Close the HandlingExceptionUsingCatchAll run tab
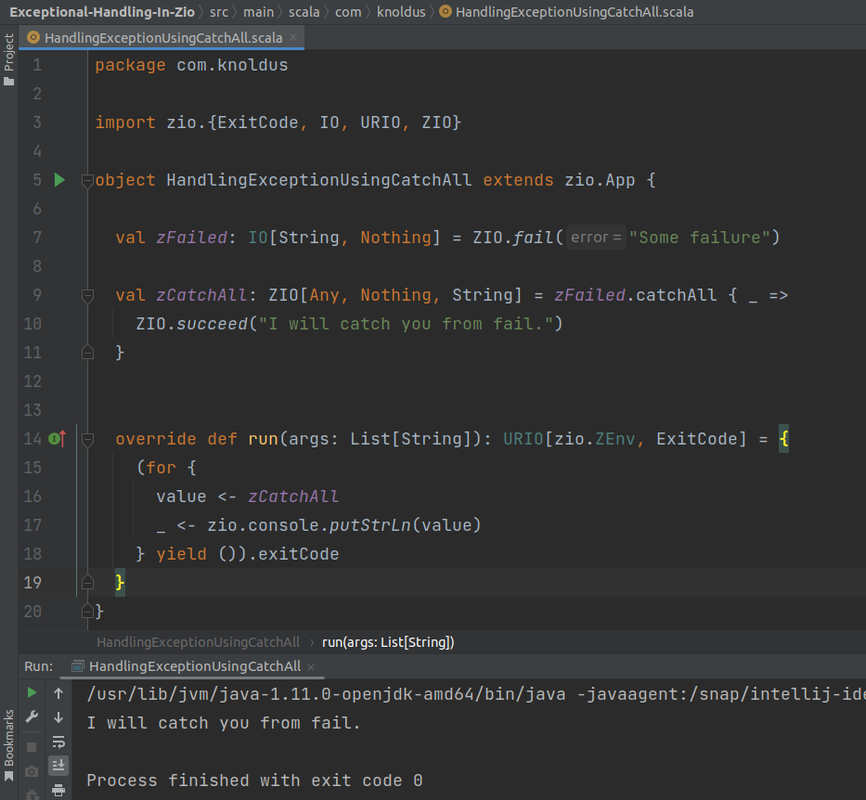Image resolution: width=866 pixels, height=800 pixels. (x=311, y=667)
